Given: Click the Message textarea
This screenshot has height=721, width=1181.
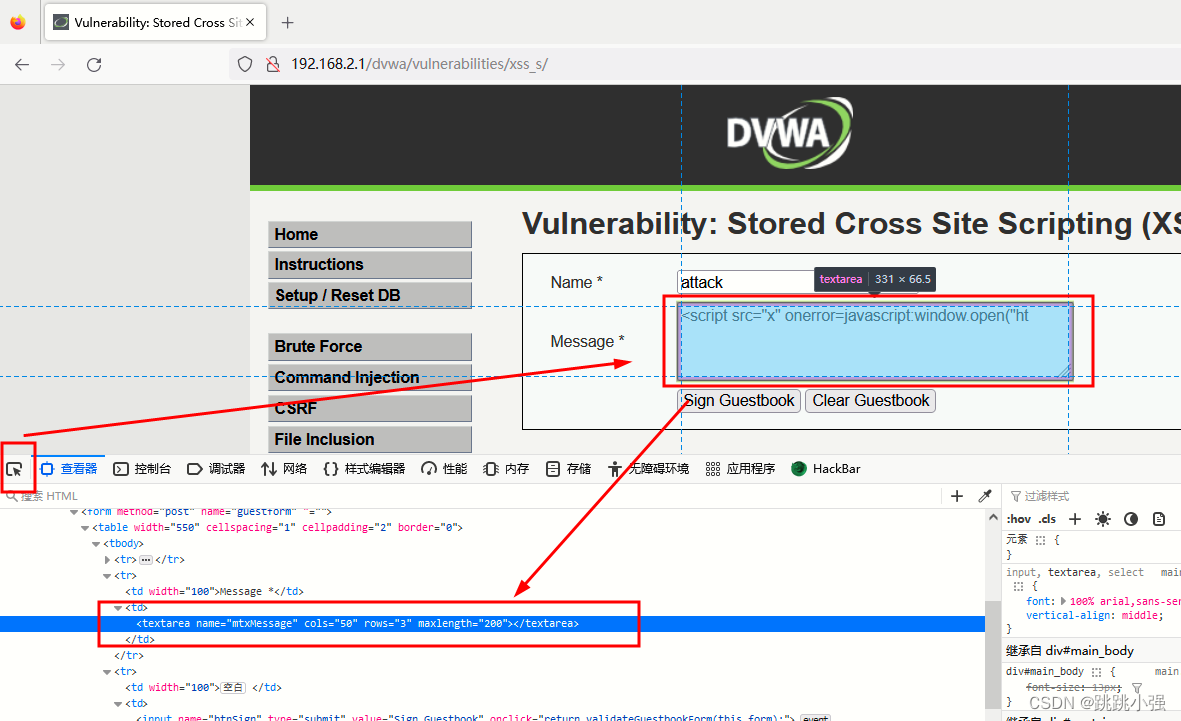Looking at the screenshot, I should [x=874, y=341].
